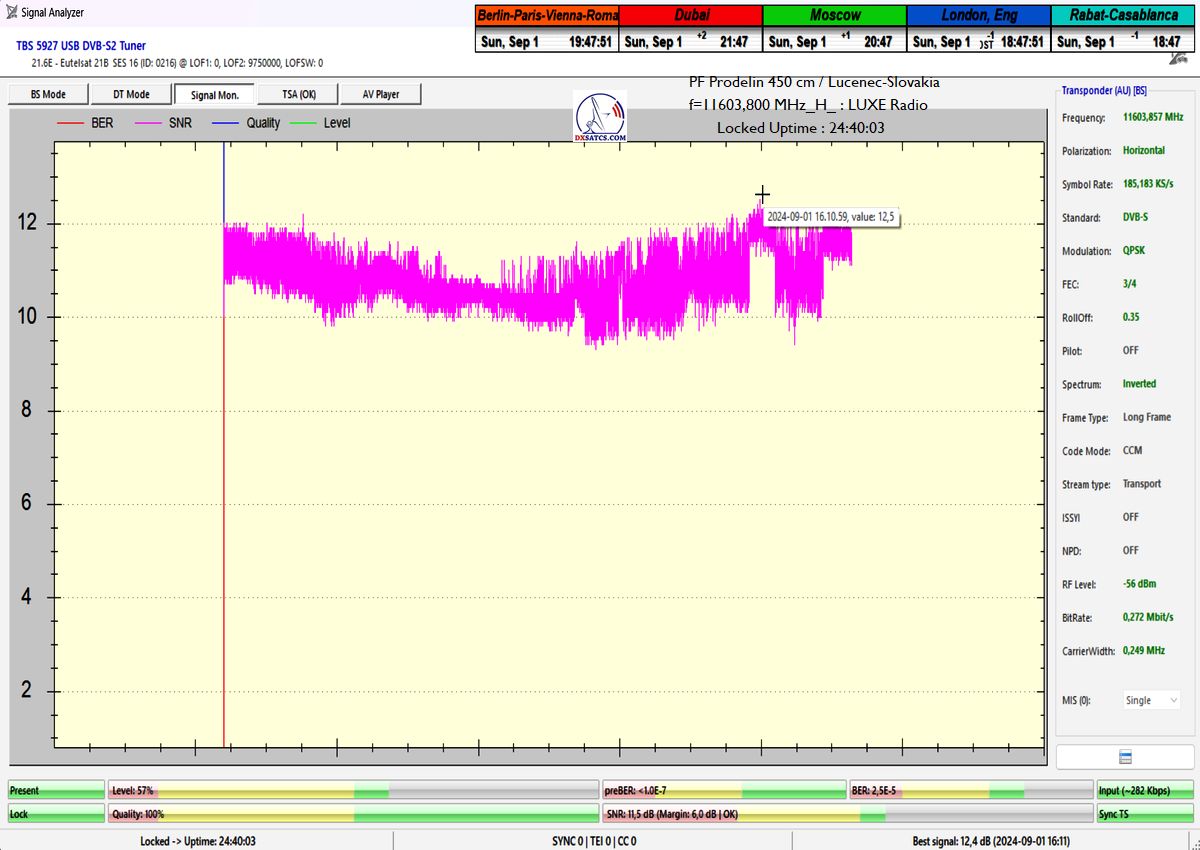Click the green Lock status indicator

tap(56, 814)
